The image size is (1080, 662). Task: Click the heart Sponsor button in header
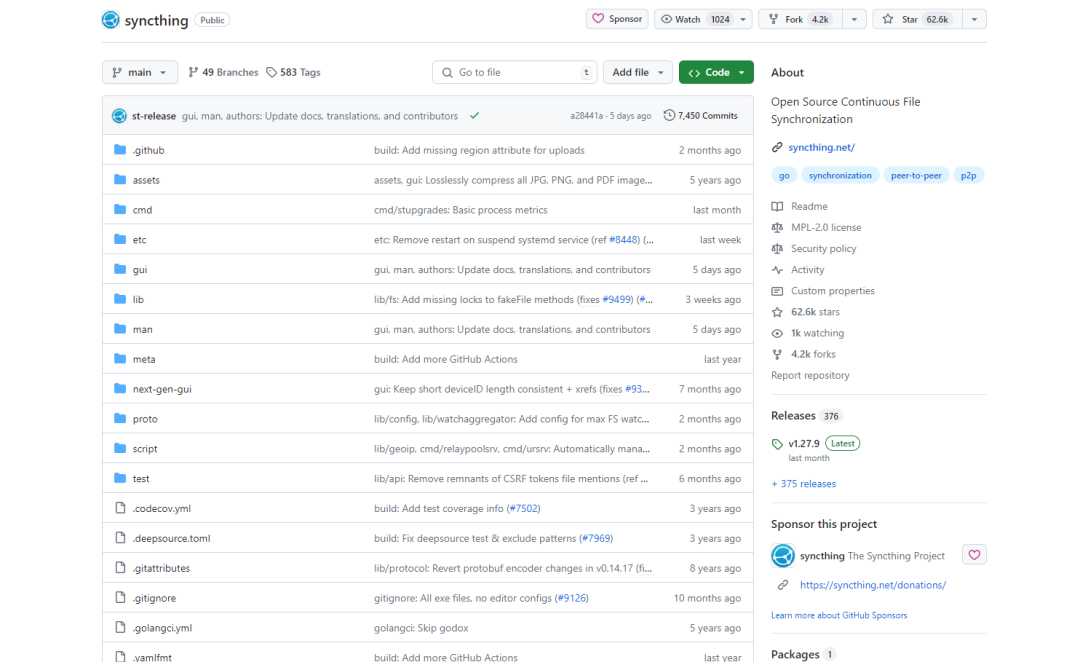pos(616,19)
